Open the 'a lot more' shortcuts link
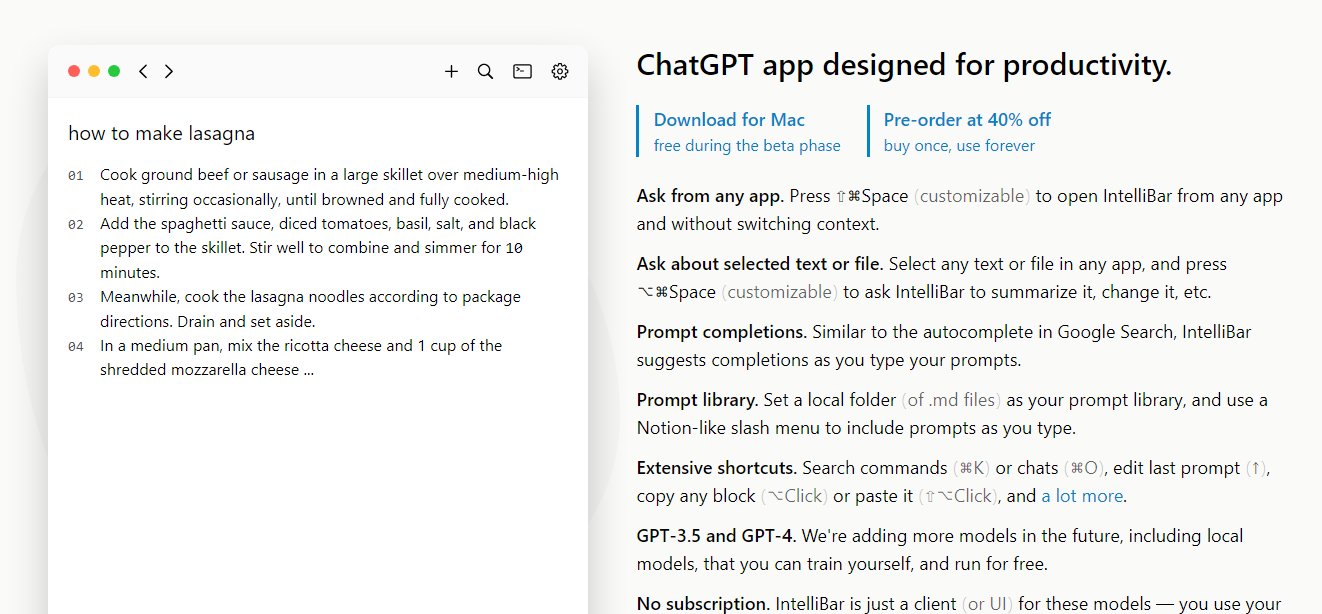 (x=1083, y=496)
